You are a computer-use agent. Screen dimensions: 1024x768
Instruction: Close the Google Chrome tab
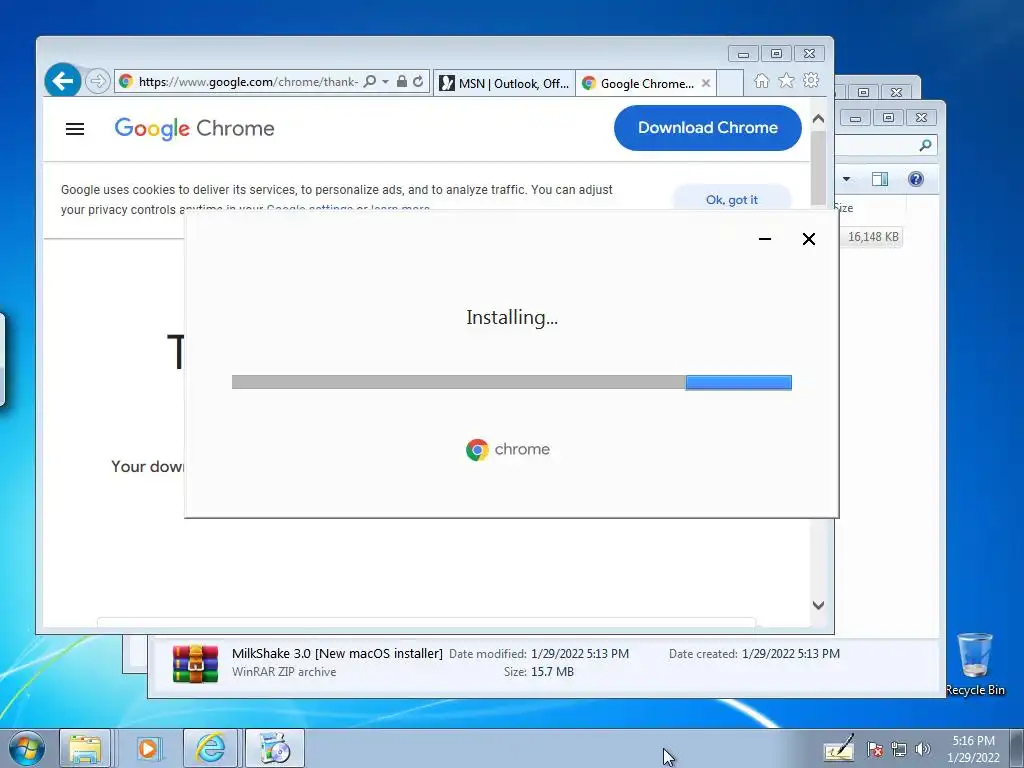click(x=706, y=83)
